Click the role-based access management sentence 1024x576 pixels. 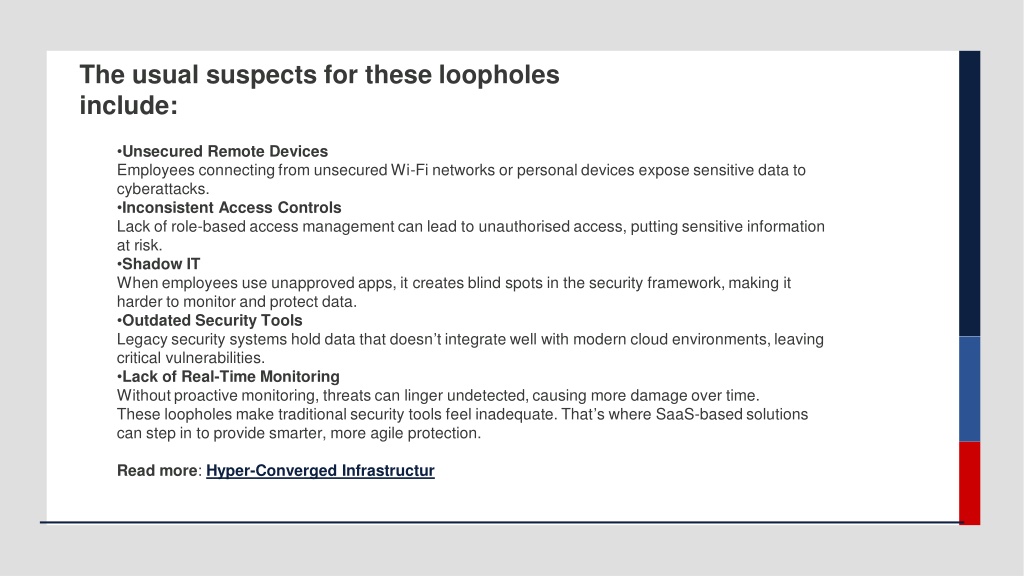[x=471, y=236]
